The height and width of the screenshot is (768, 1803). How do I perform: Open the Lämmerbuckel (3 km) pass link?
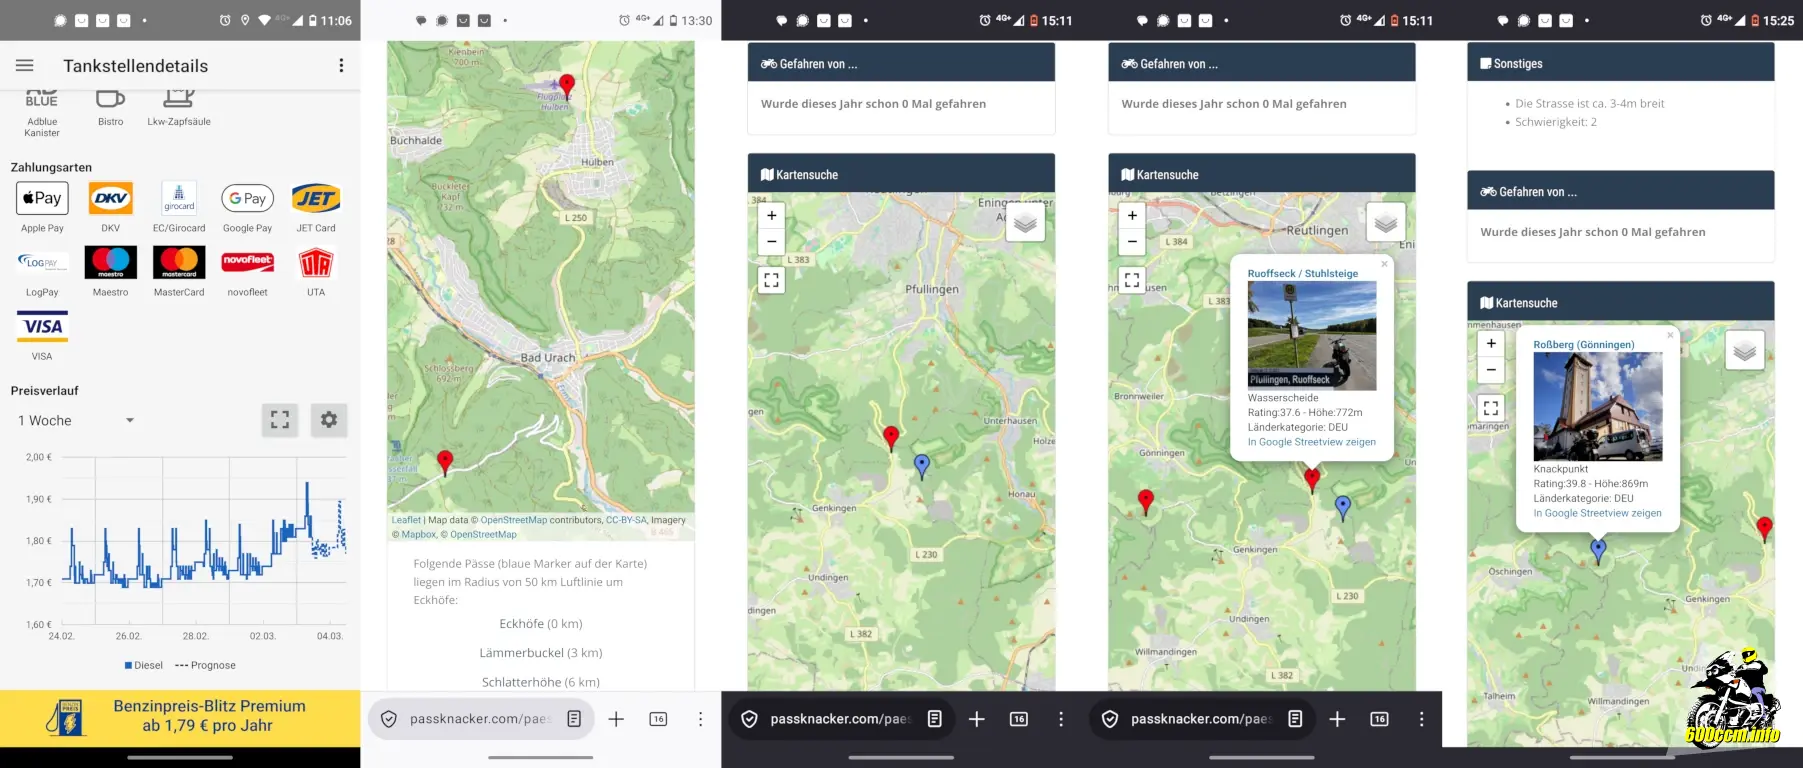click(540, 653)
